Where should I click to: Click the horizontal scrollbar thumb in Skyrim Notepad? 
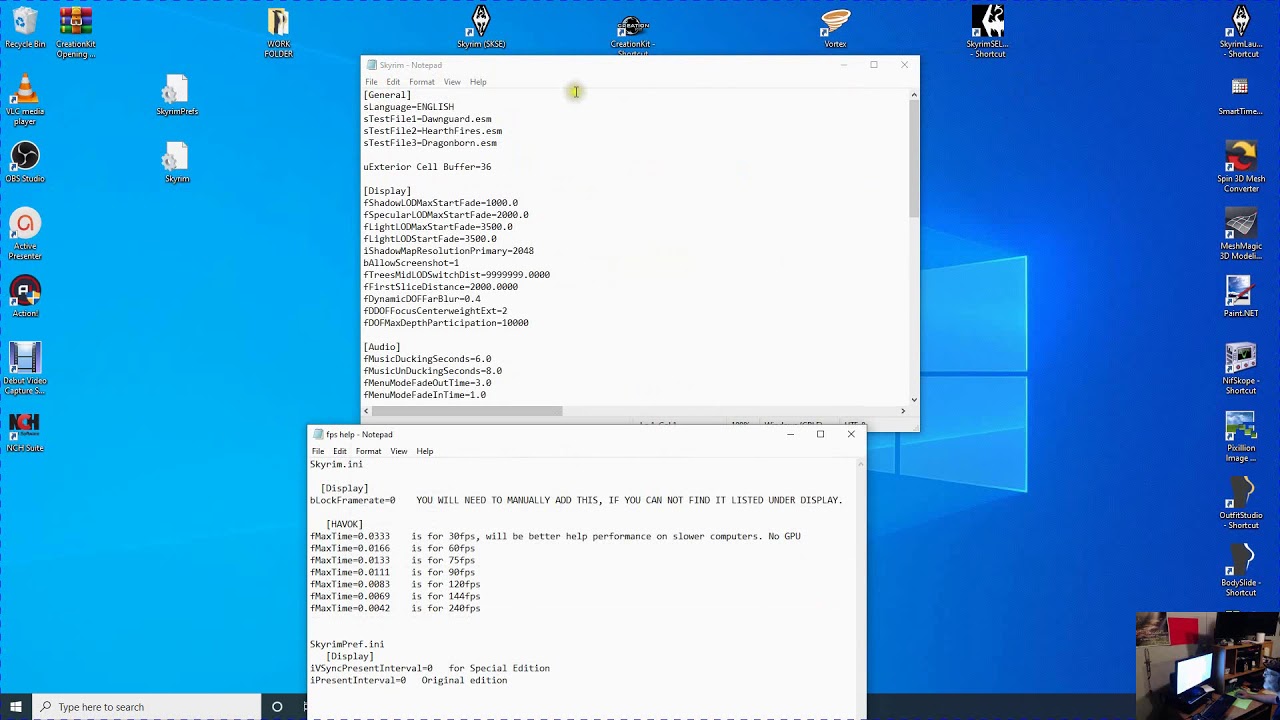[x=467, y=410]
